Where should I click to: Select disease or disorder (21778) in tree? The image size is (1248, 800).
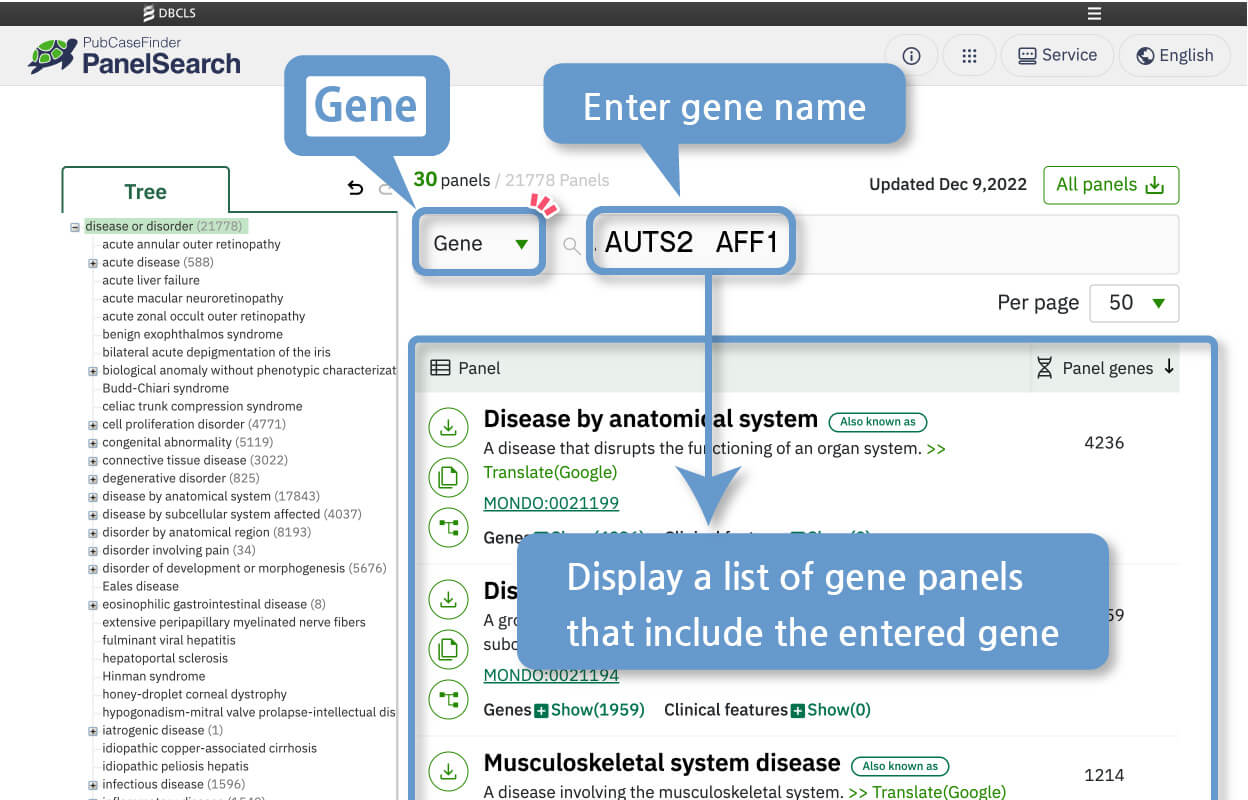tap(165, 226)
